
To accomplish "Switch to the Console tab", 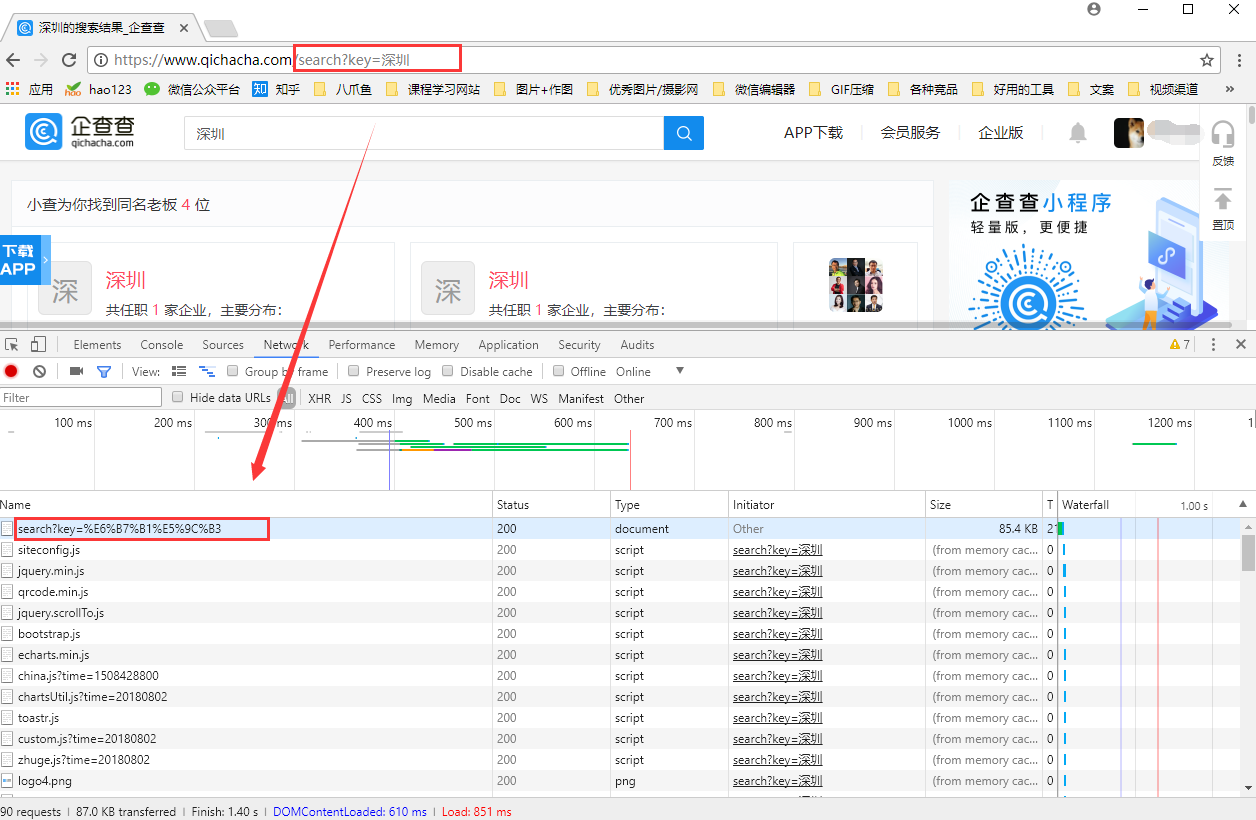I will 161,345.
